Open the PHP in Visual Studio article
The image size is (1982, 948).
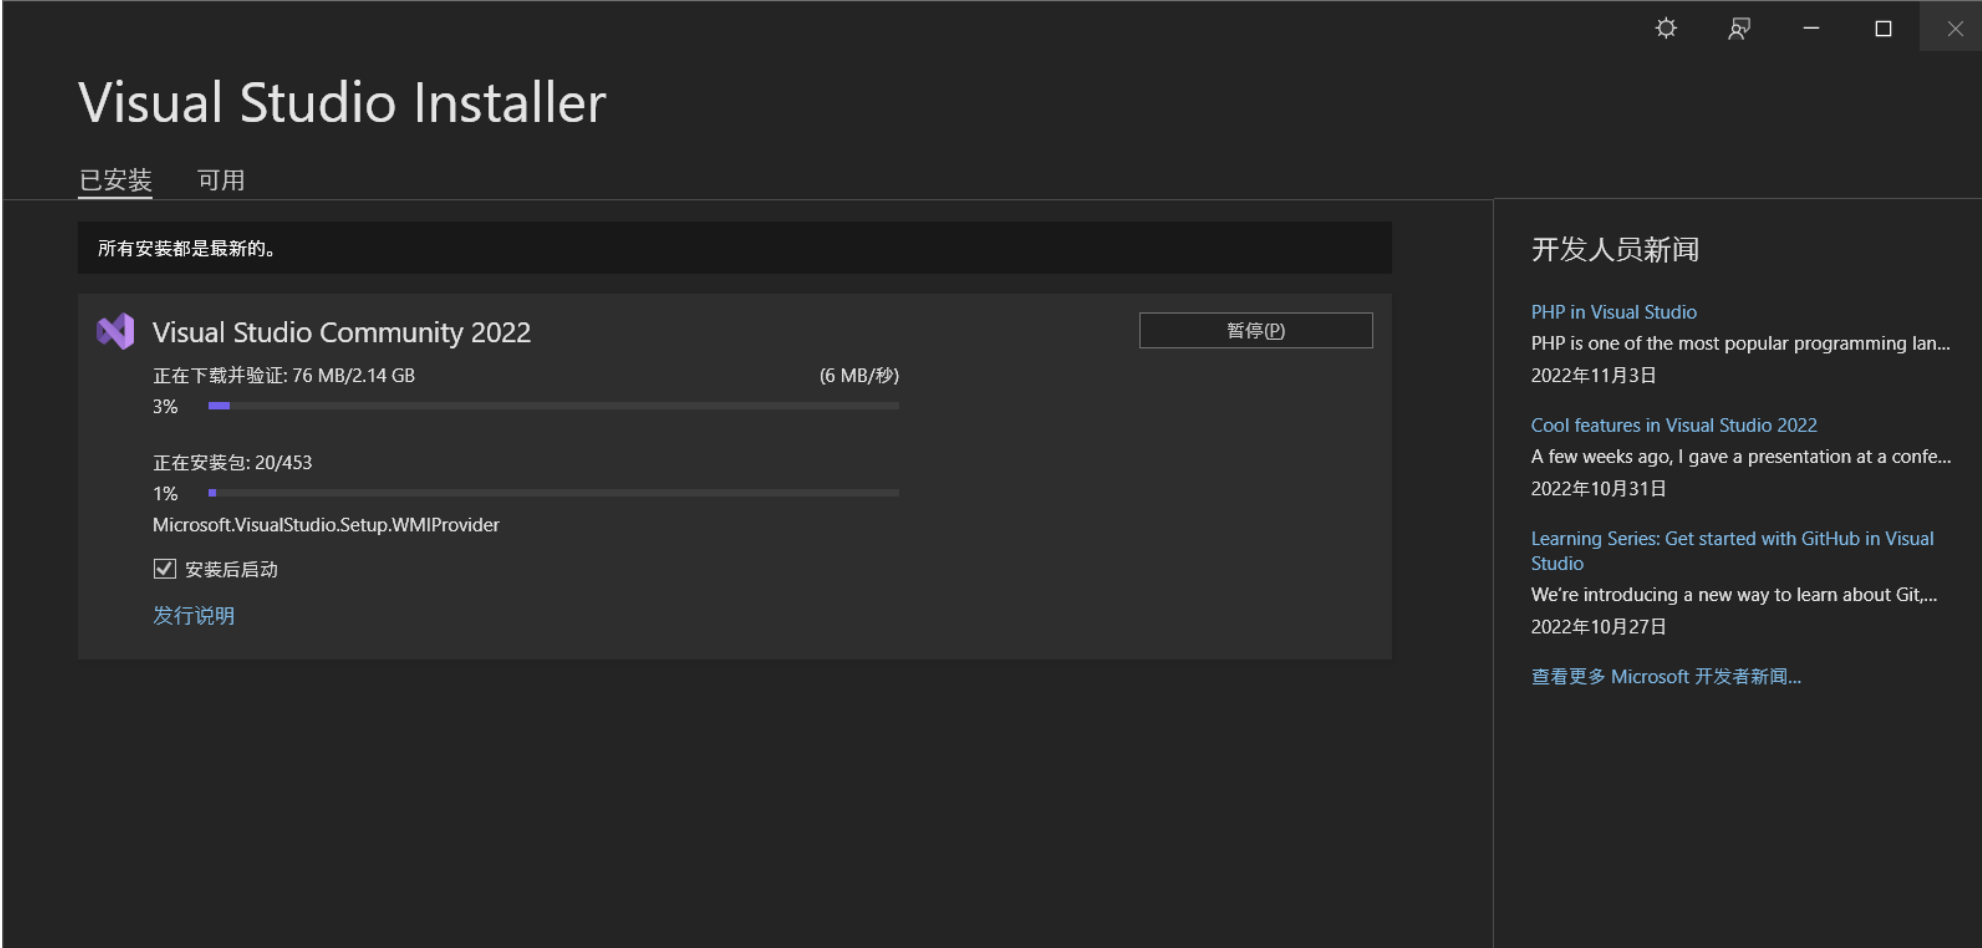coord(1614,312)
